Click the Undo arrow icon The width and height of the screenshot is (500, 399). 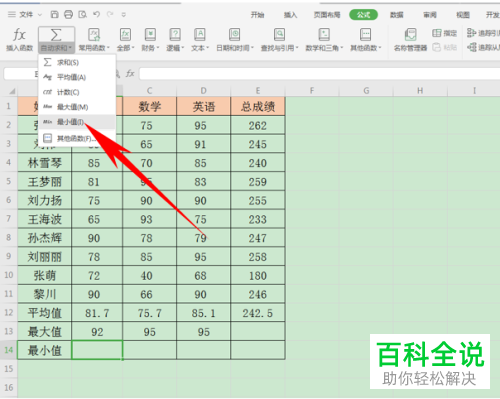click(x=97, y=14)
